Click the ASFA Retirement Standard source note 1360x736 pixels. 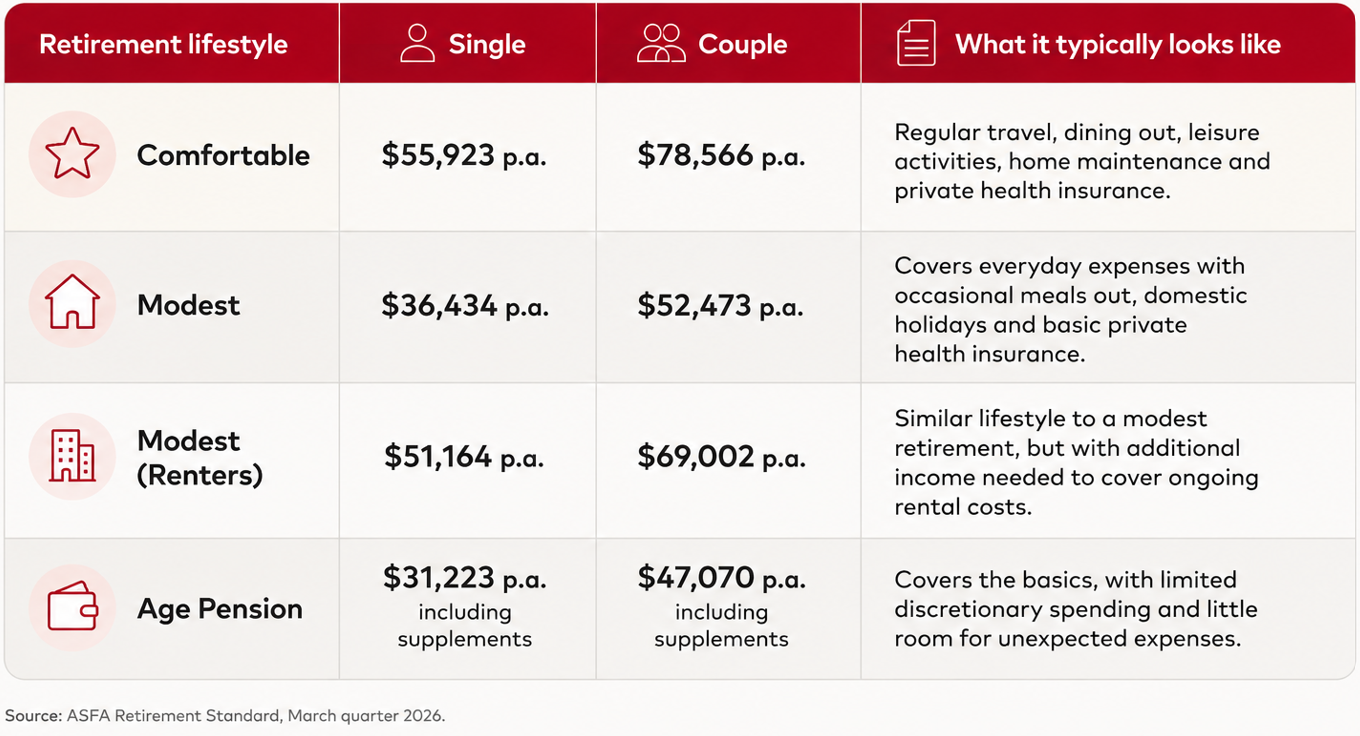point(225,716)
